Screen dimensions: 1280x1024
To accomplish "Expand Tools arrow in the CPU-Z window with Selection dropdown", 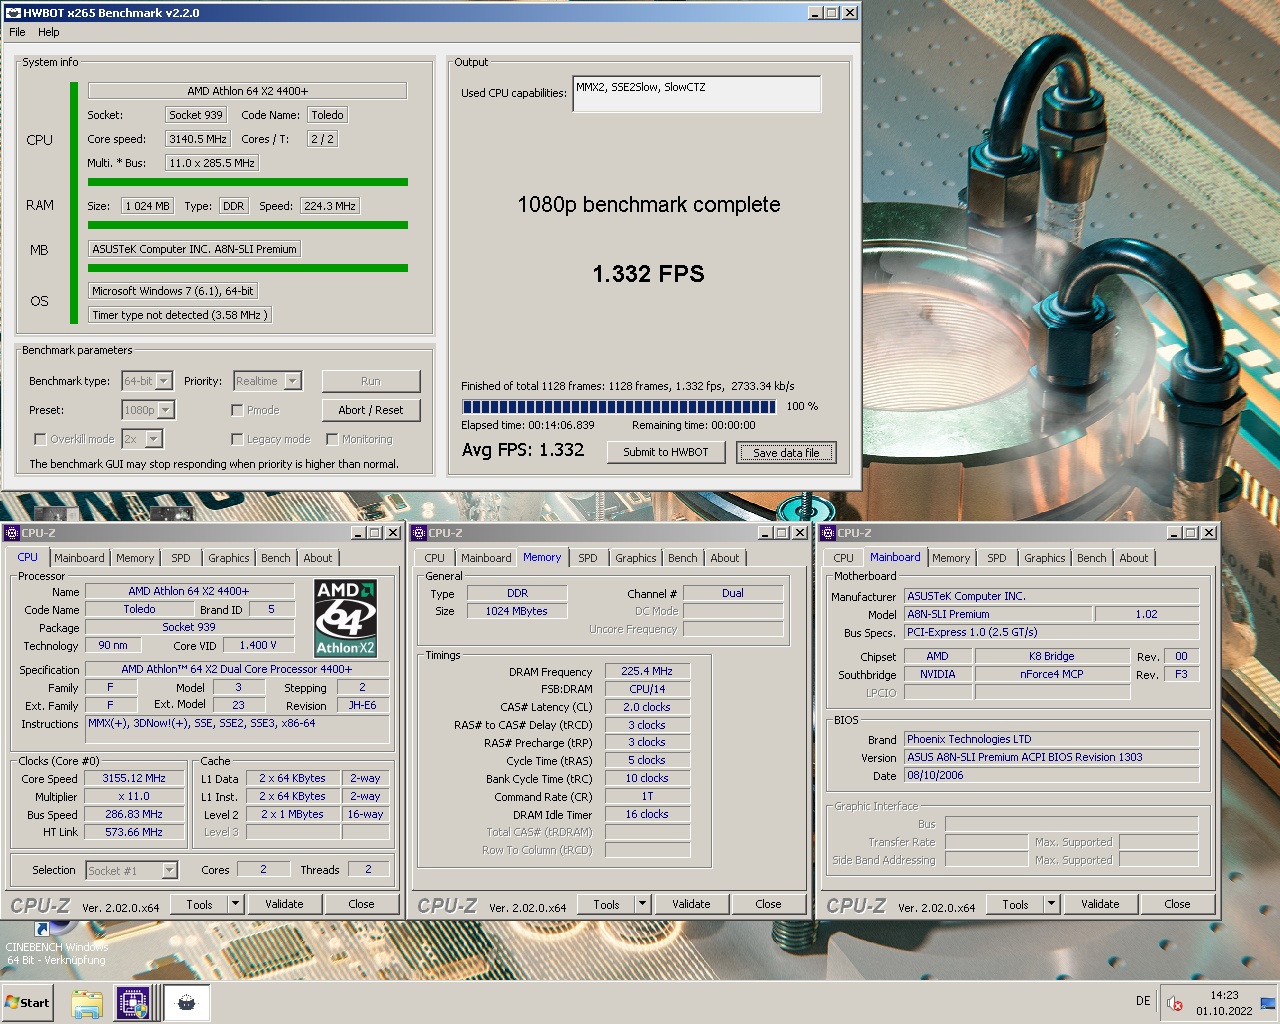I will tap(235, 904).
